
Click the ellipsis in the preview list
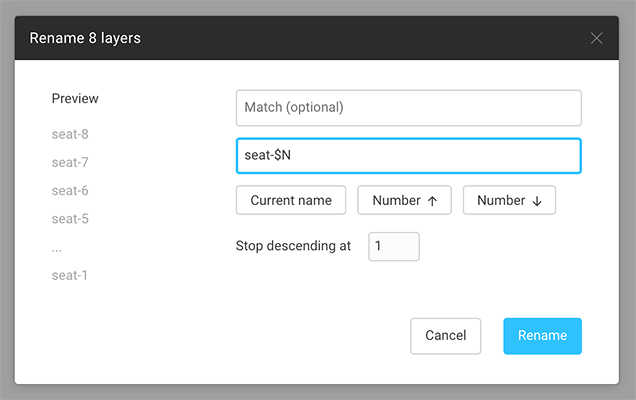pos(58,247)
